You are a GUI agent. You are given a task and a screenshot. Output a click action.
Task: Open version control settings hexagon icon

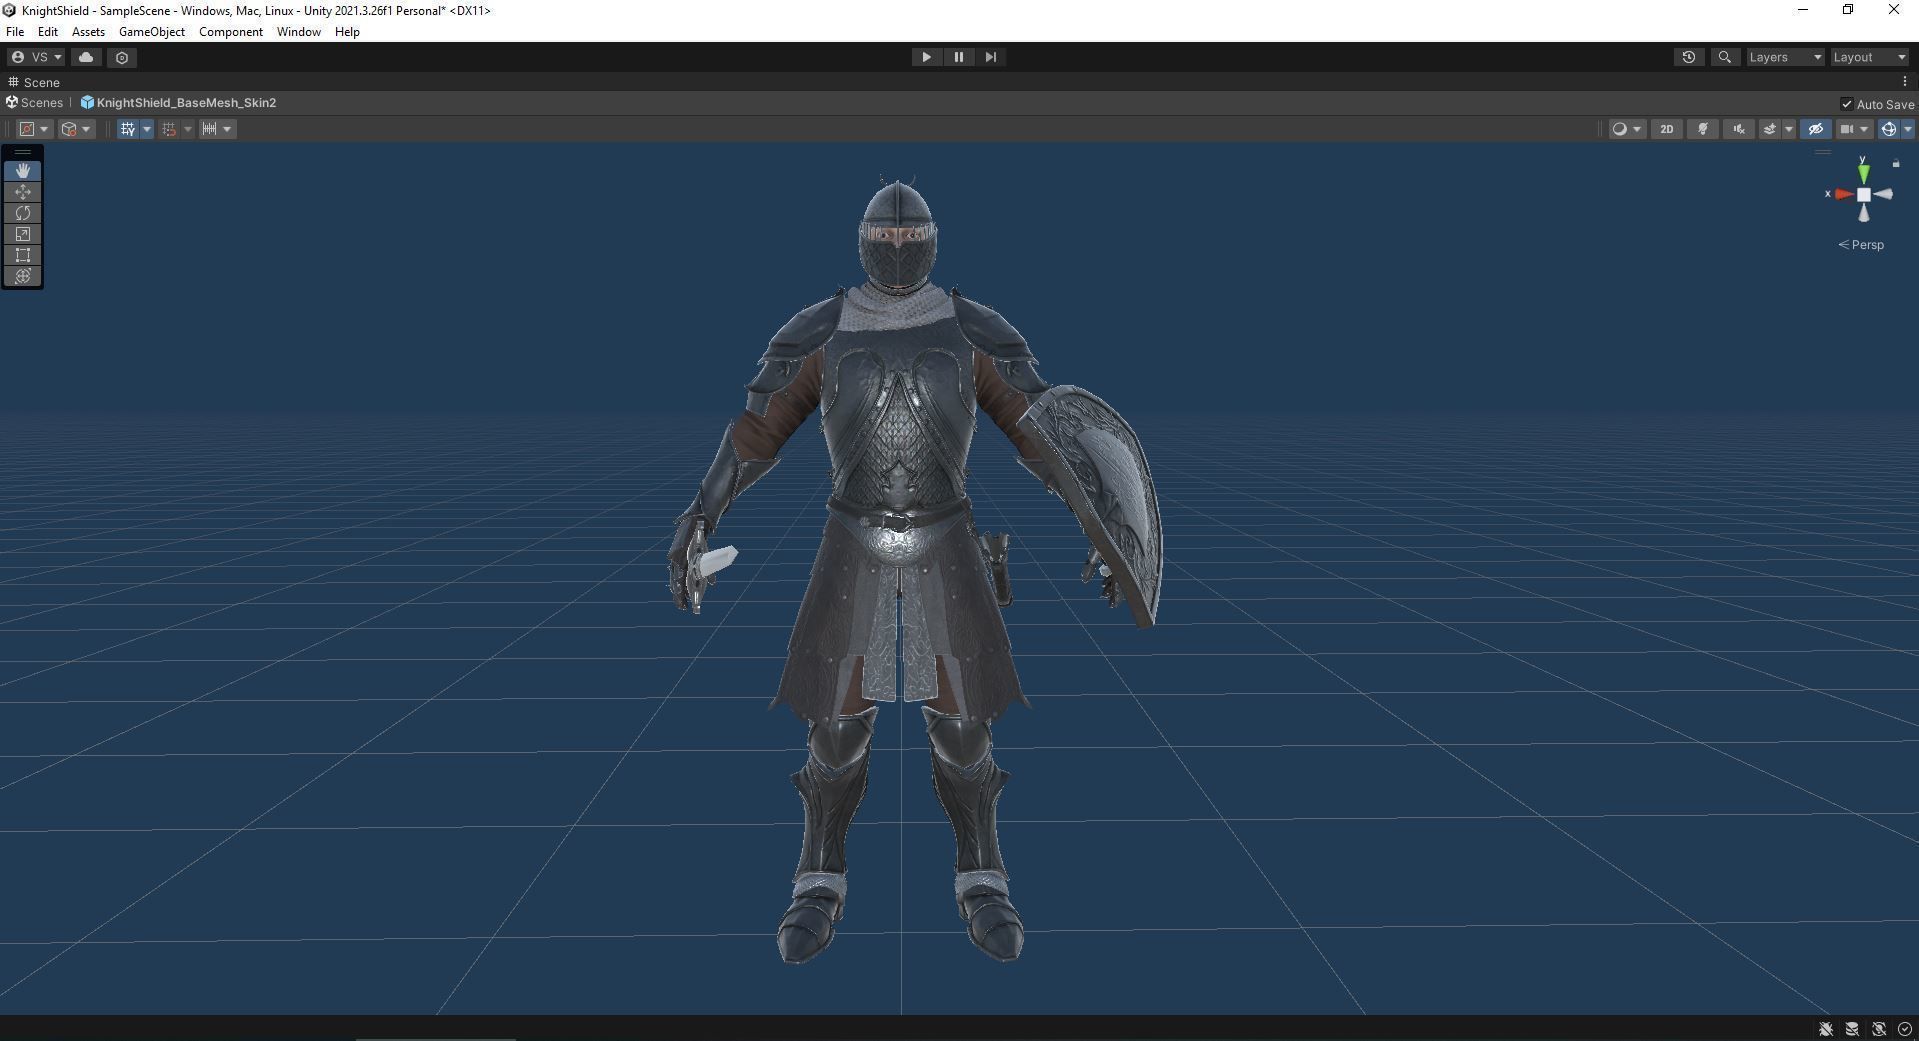point(122,57)
